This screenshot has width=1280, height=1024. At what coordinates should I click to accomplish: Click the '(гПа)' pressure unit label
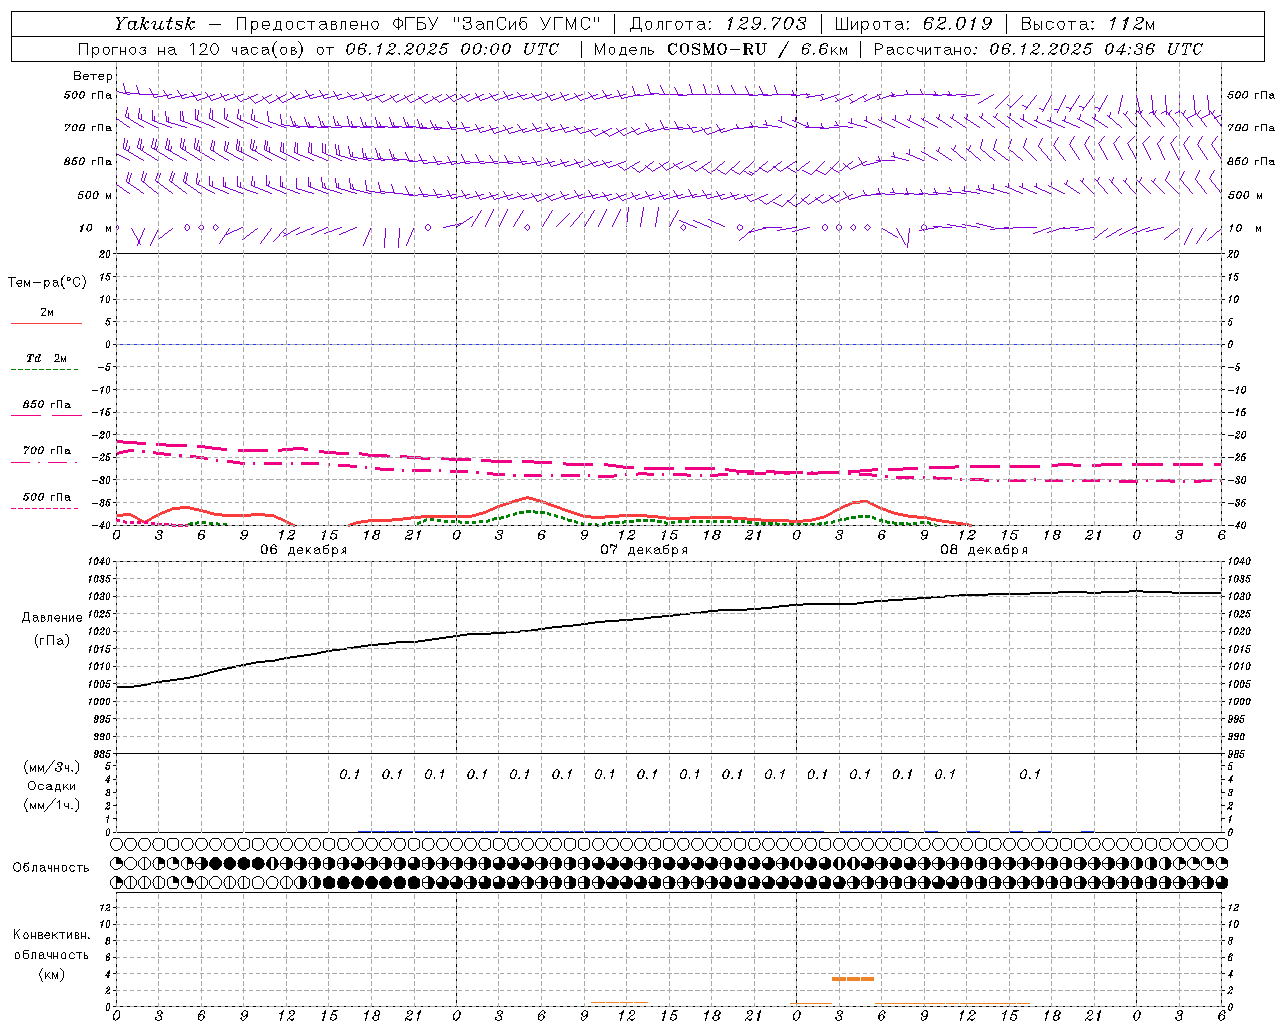(52, 640)
